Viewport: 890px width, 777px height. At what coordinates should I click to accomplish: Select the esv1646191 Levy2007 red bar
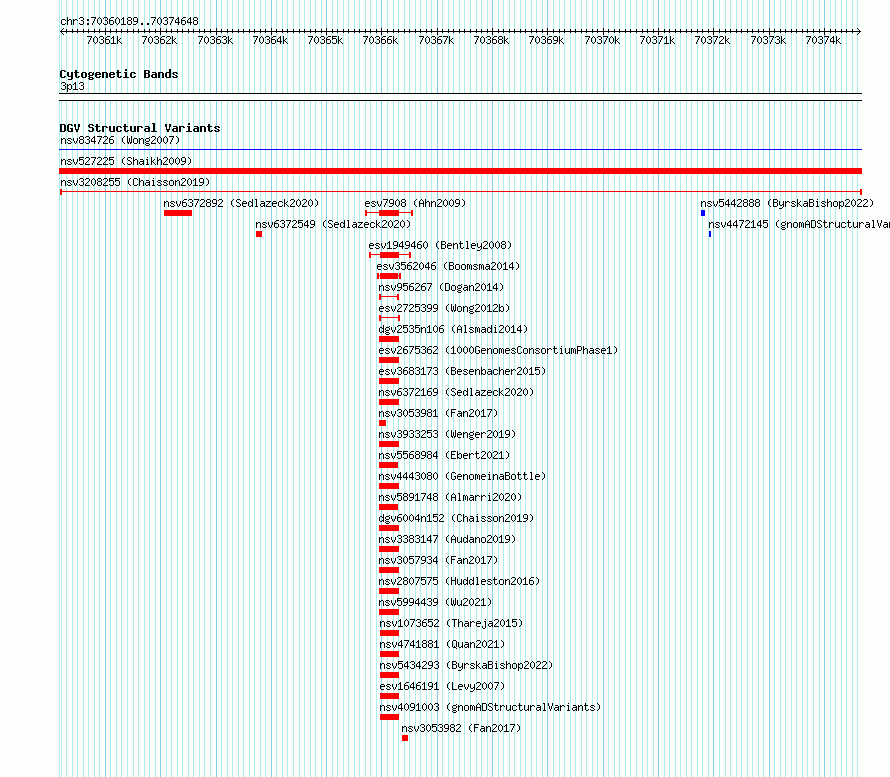coord(389,696)
